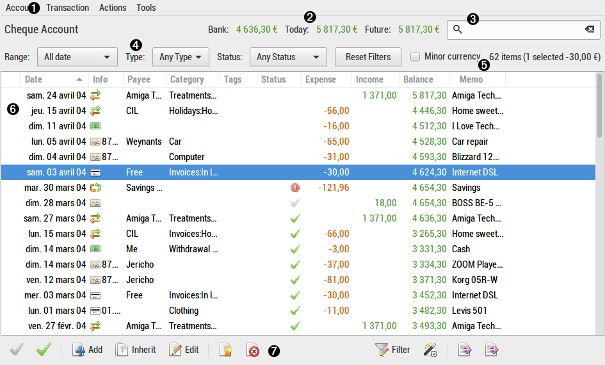Click card icon on selected 03 avril row
605x365 pixels.
tap(95, 172)
